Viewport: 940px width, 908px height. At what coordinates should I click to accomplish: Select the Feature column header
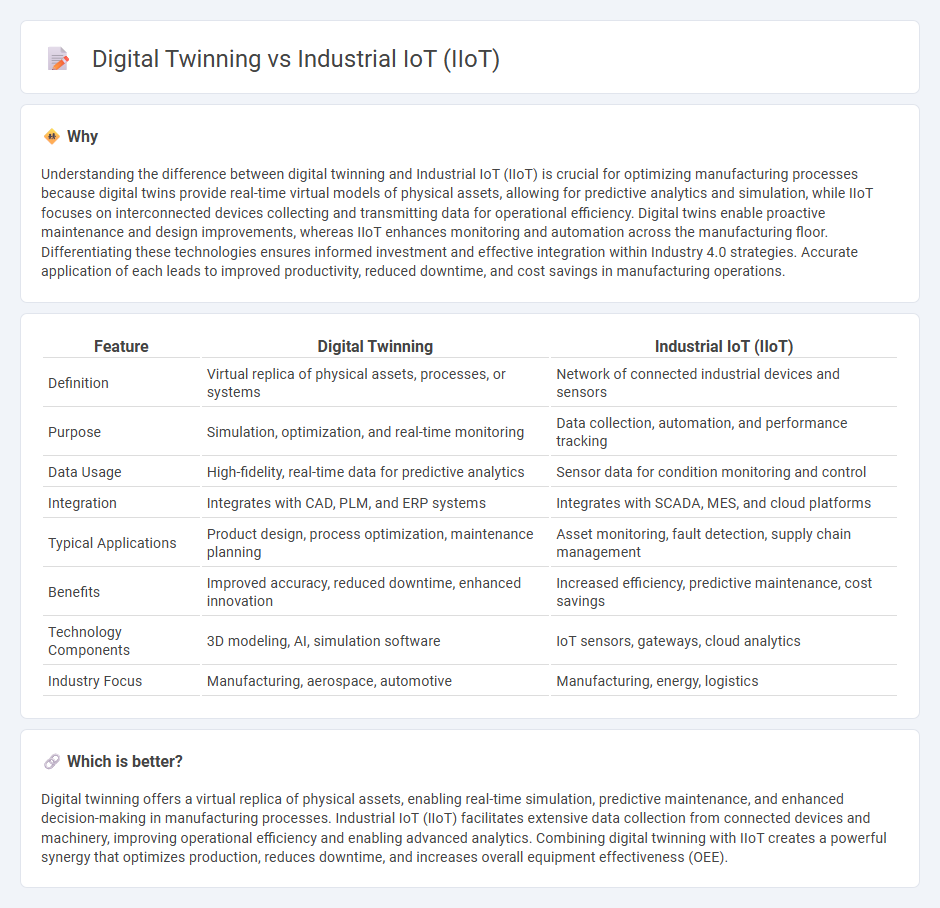click(121, 346)
